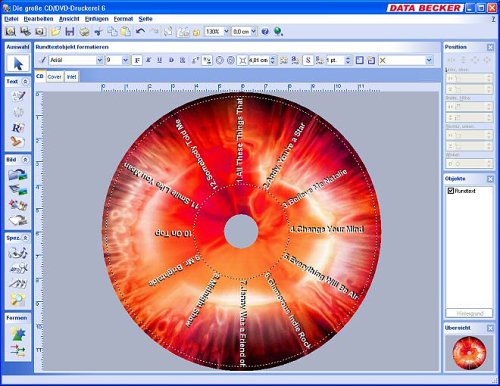The height and width of the screenshot is (386, 500).
Task: Click the shapes star icon in Formen panel
Action: pos(18,334)
